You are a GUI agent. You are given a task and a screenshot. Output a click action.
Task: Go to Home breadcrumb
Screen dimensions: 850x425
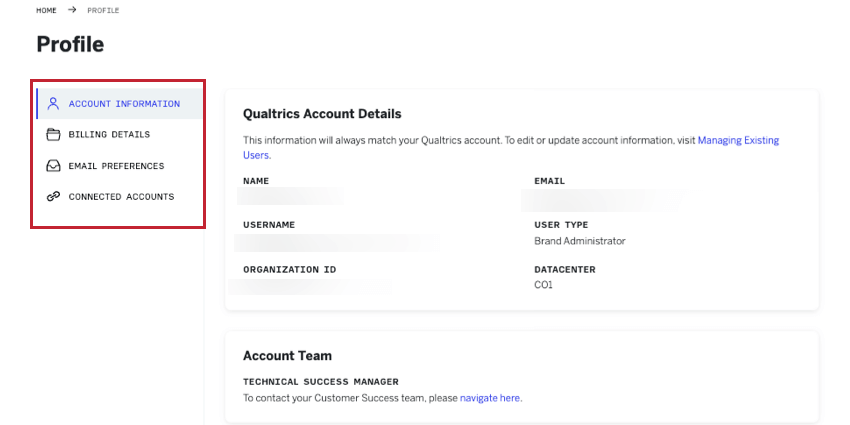[46, 10]
